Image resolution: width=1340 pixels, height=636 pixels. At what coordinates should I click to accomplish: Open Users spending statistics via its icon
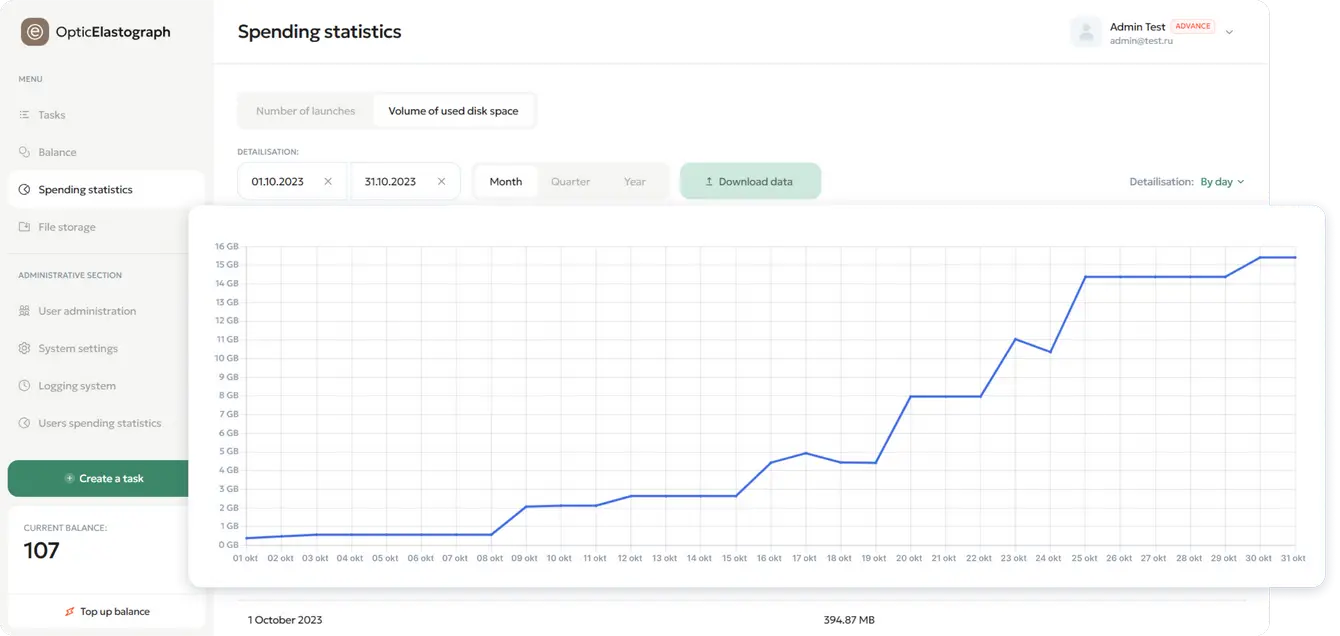pyautogui.click(x=22, y=422)
